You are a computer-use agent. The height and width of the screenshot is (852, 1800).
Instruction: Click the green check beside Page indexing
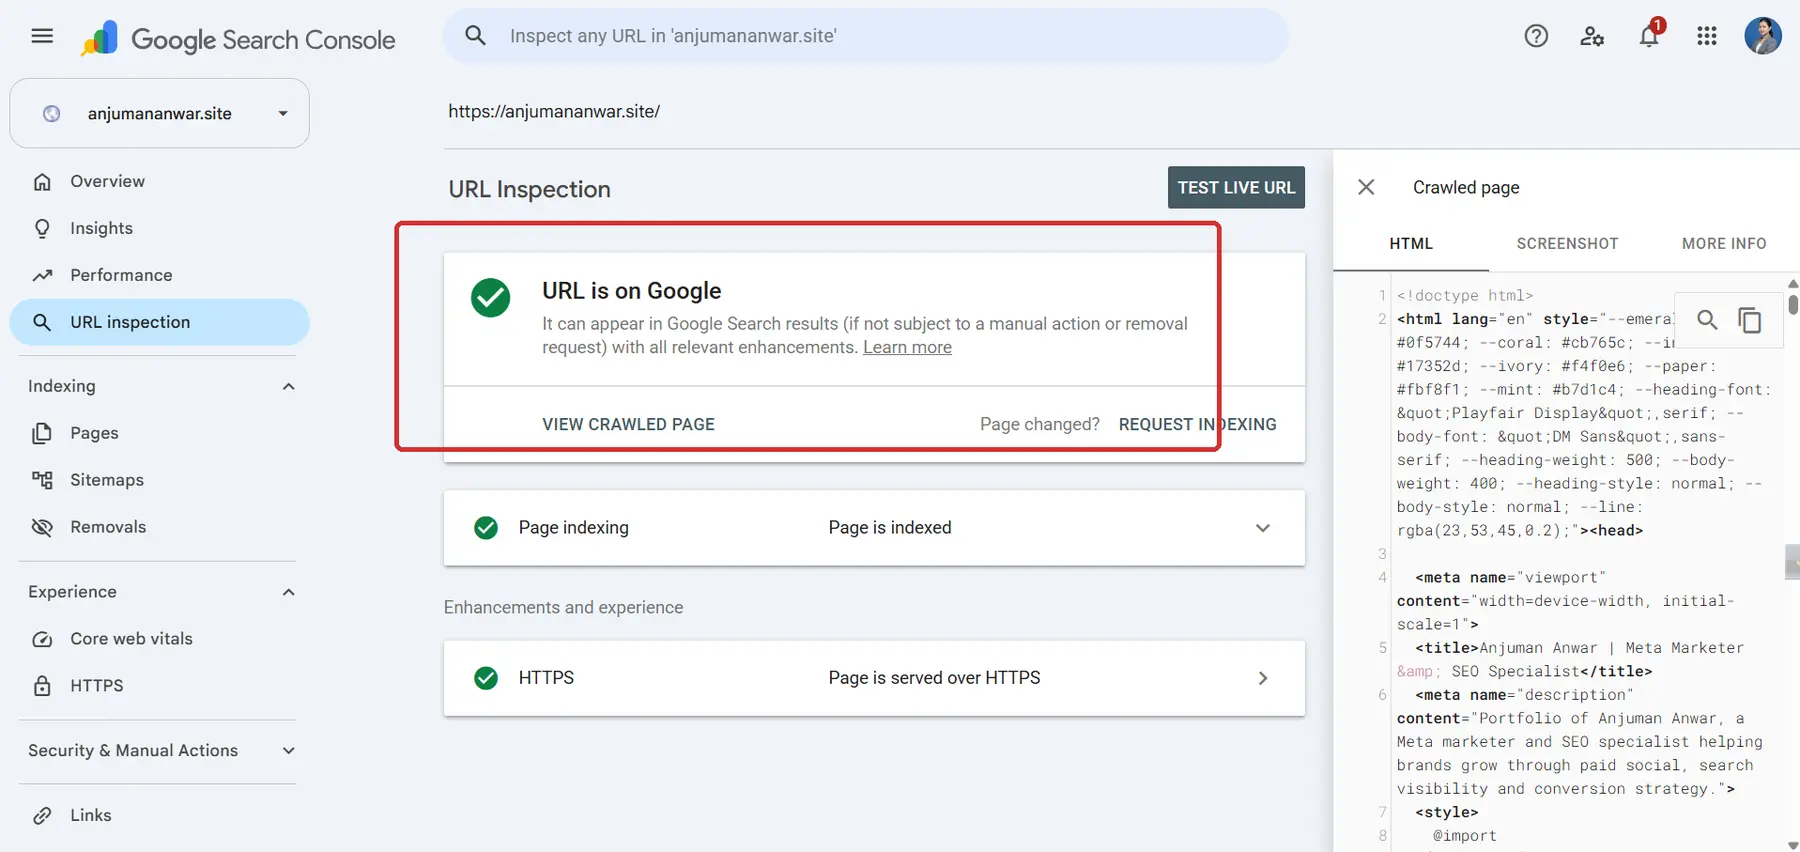point(486,528)
